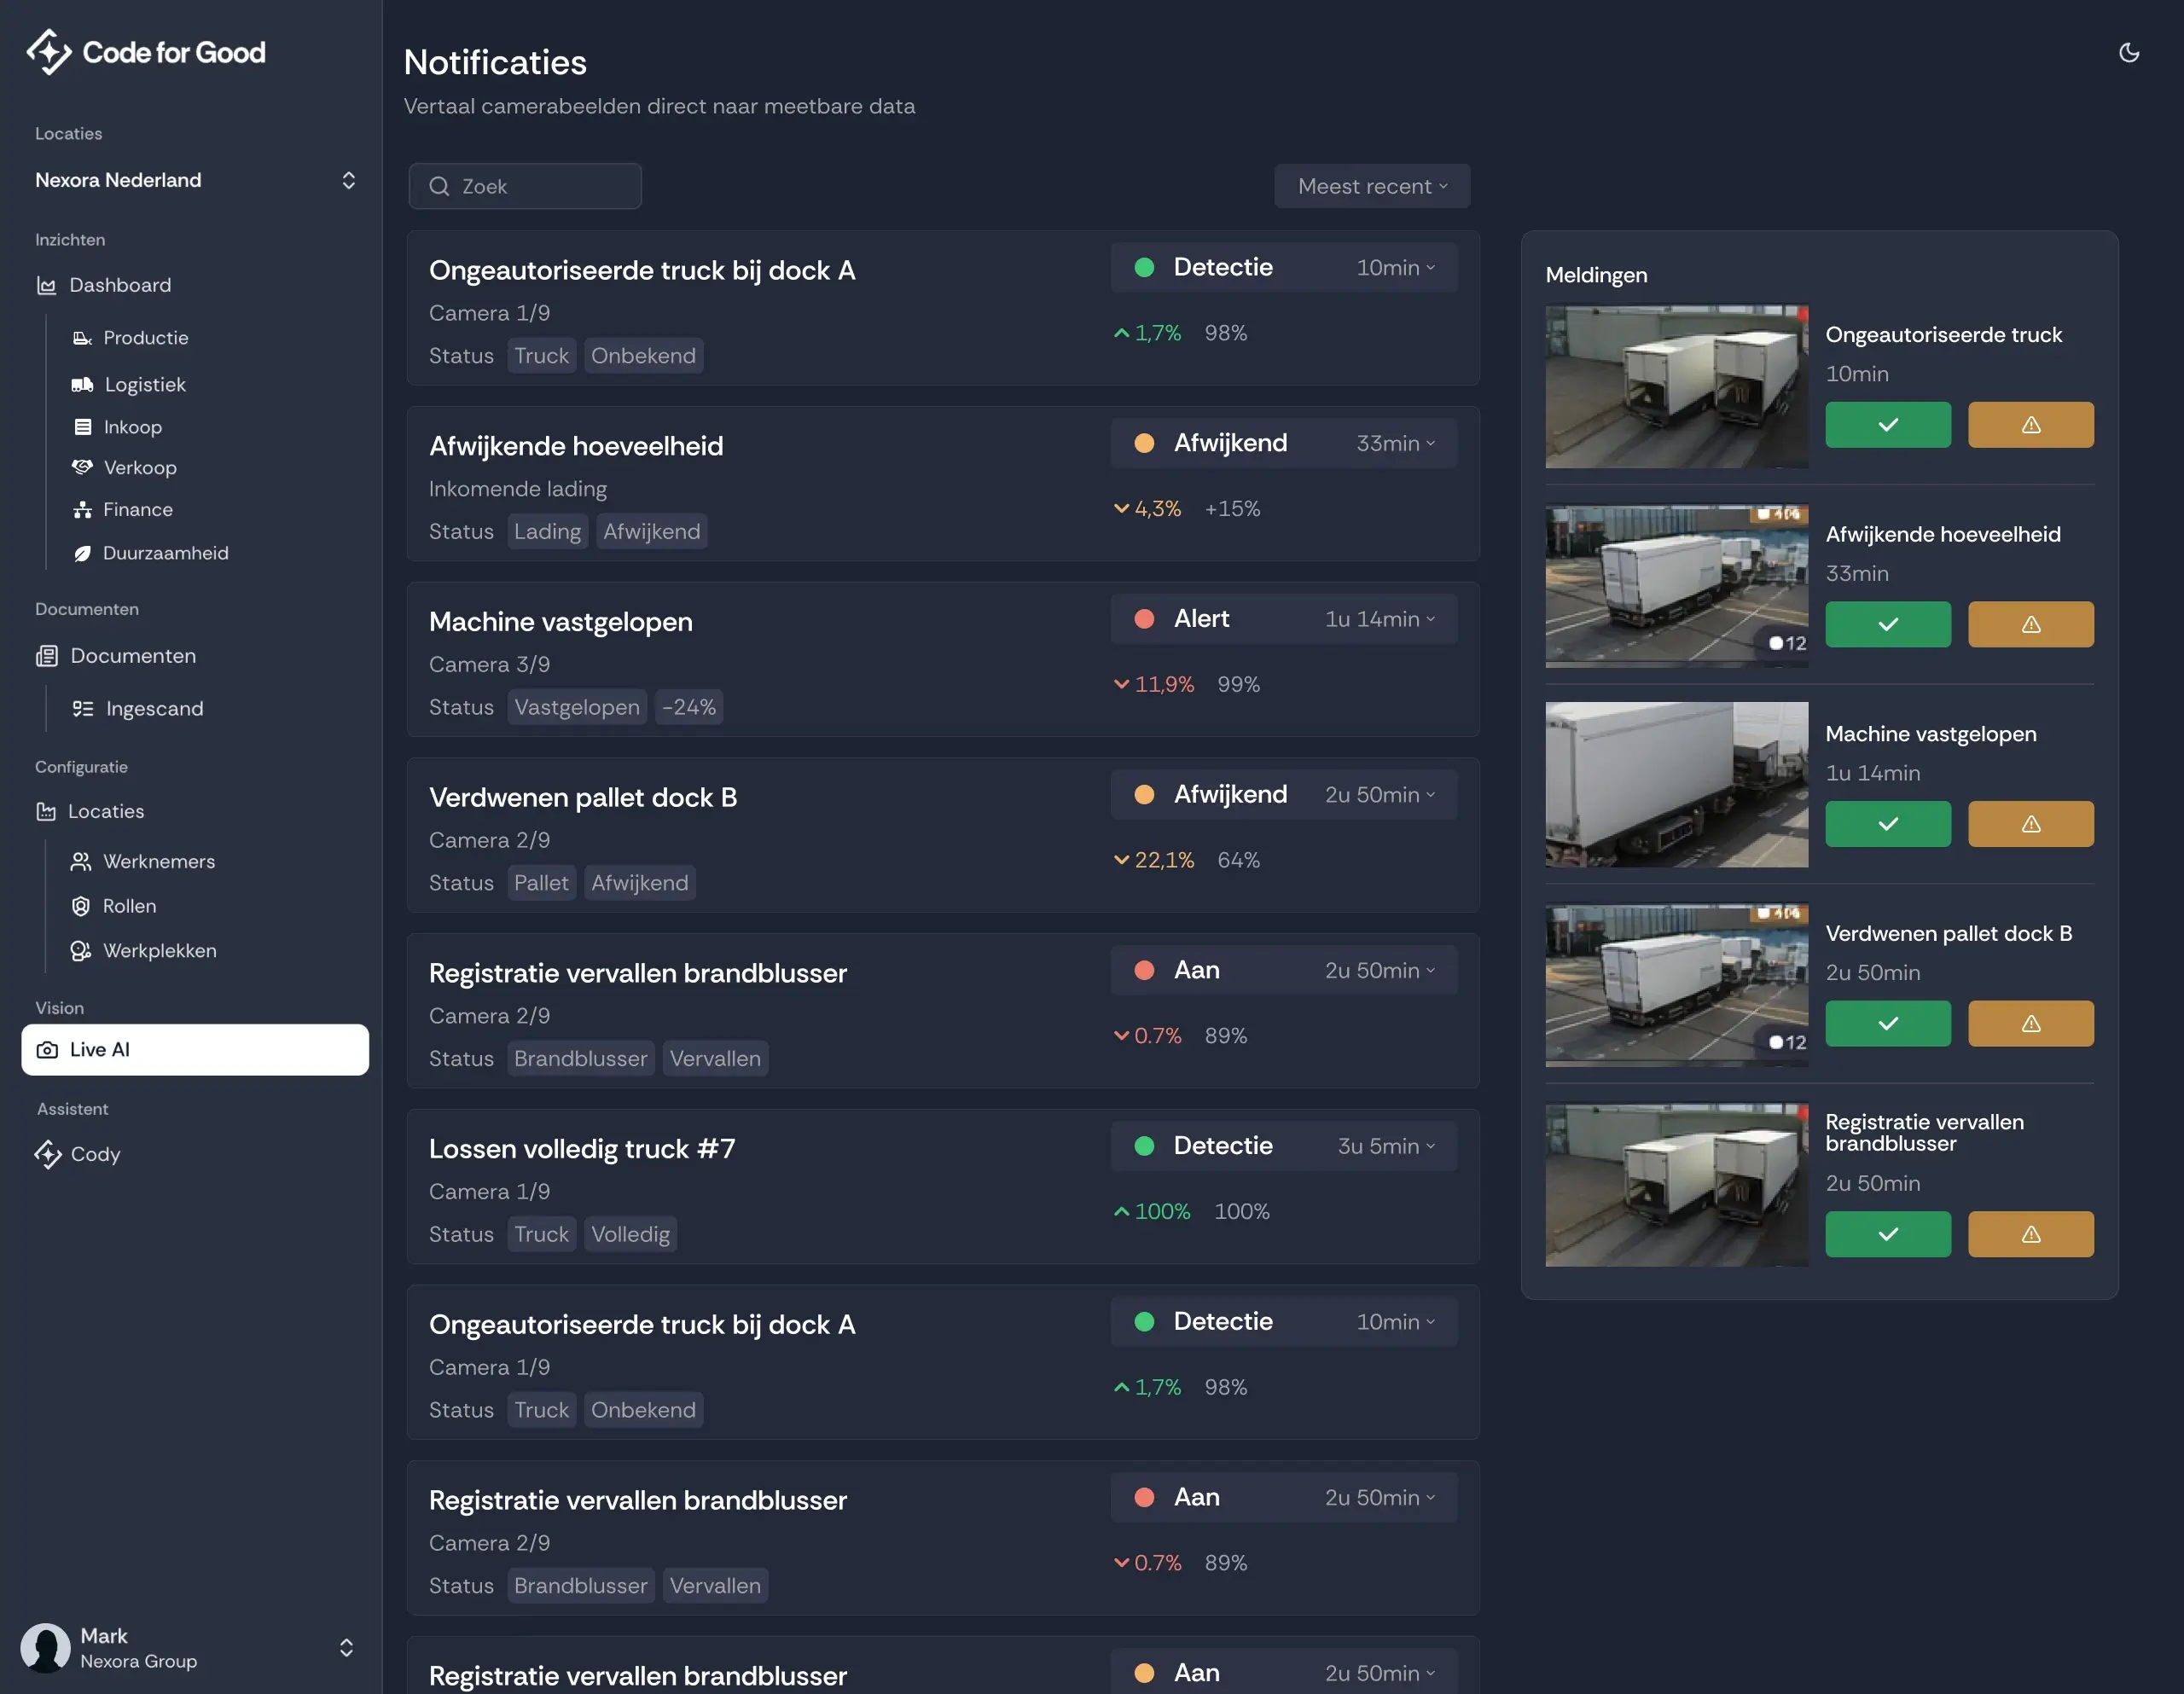Open Logistiek truck icon item
This screenshot has height=1694, width=2184.
coord(144,385)
